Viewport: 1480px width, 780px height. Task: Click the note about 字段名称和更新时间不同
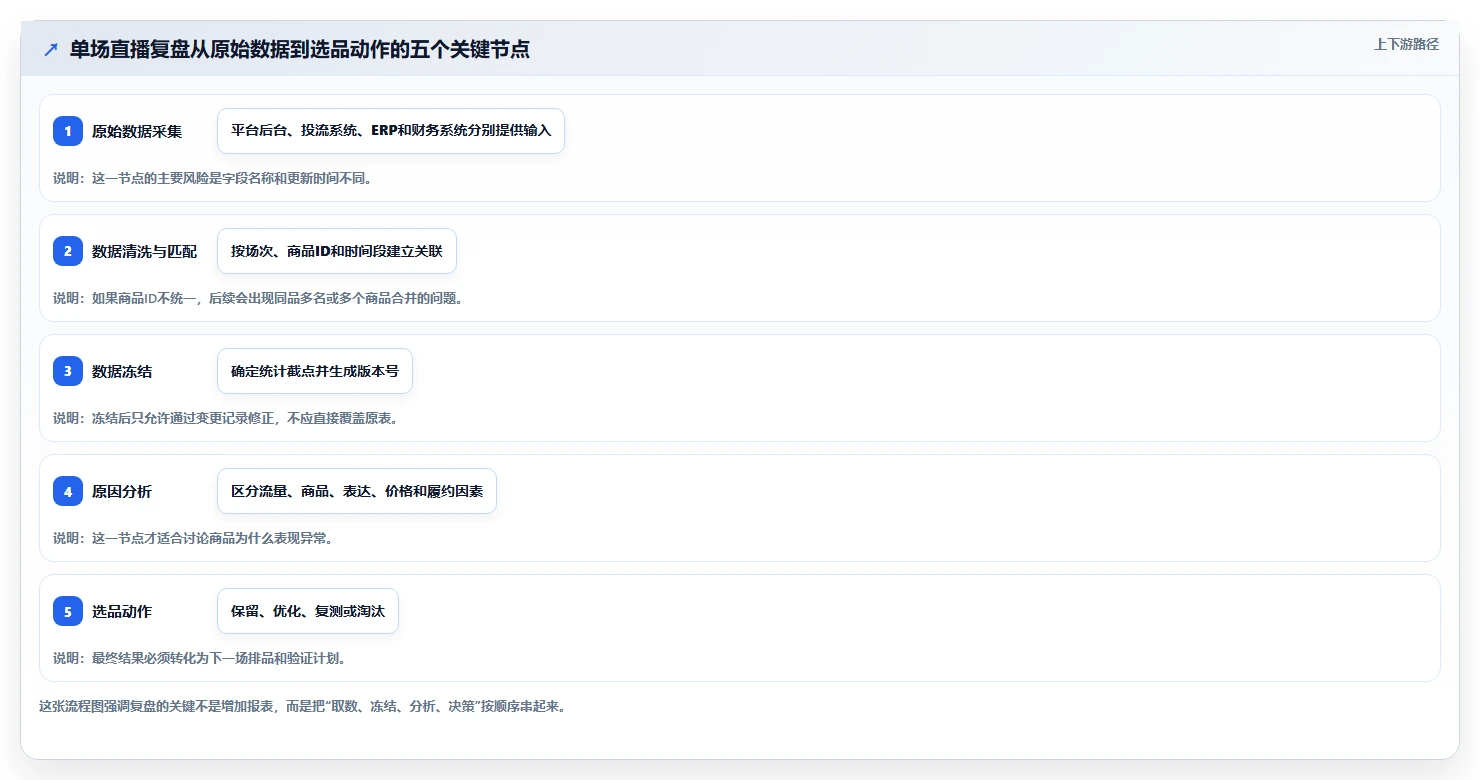212,178
